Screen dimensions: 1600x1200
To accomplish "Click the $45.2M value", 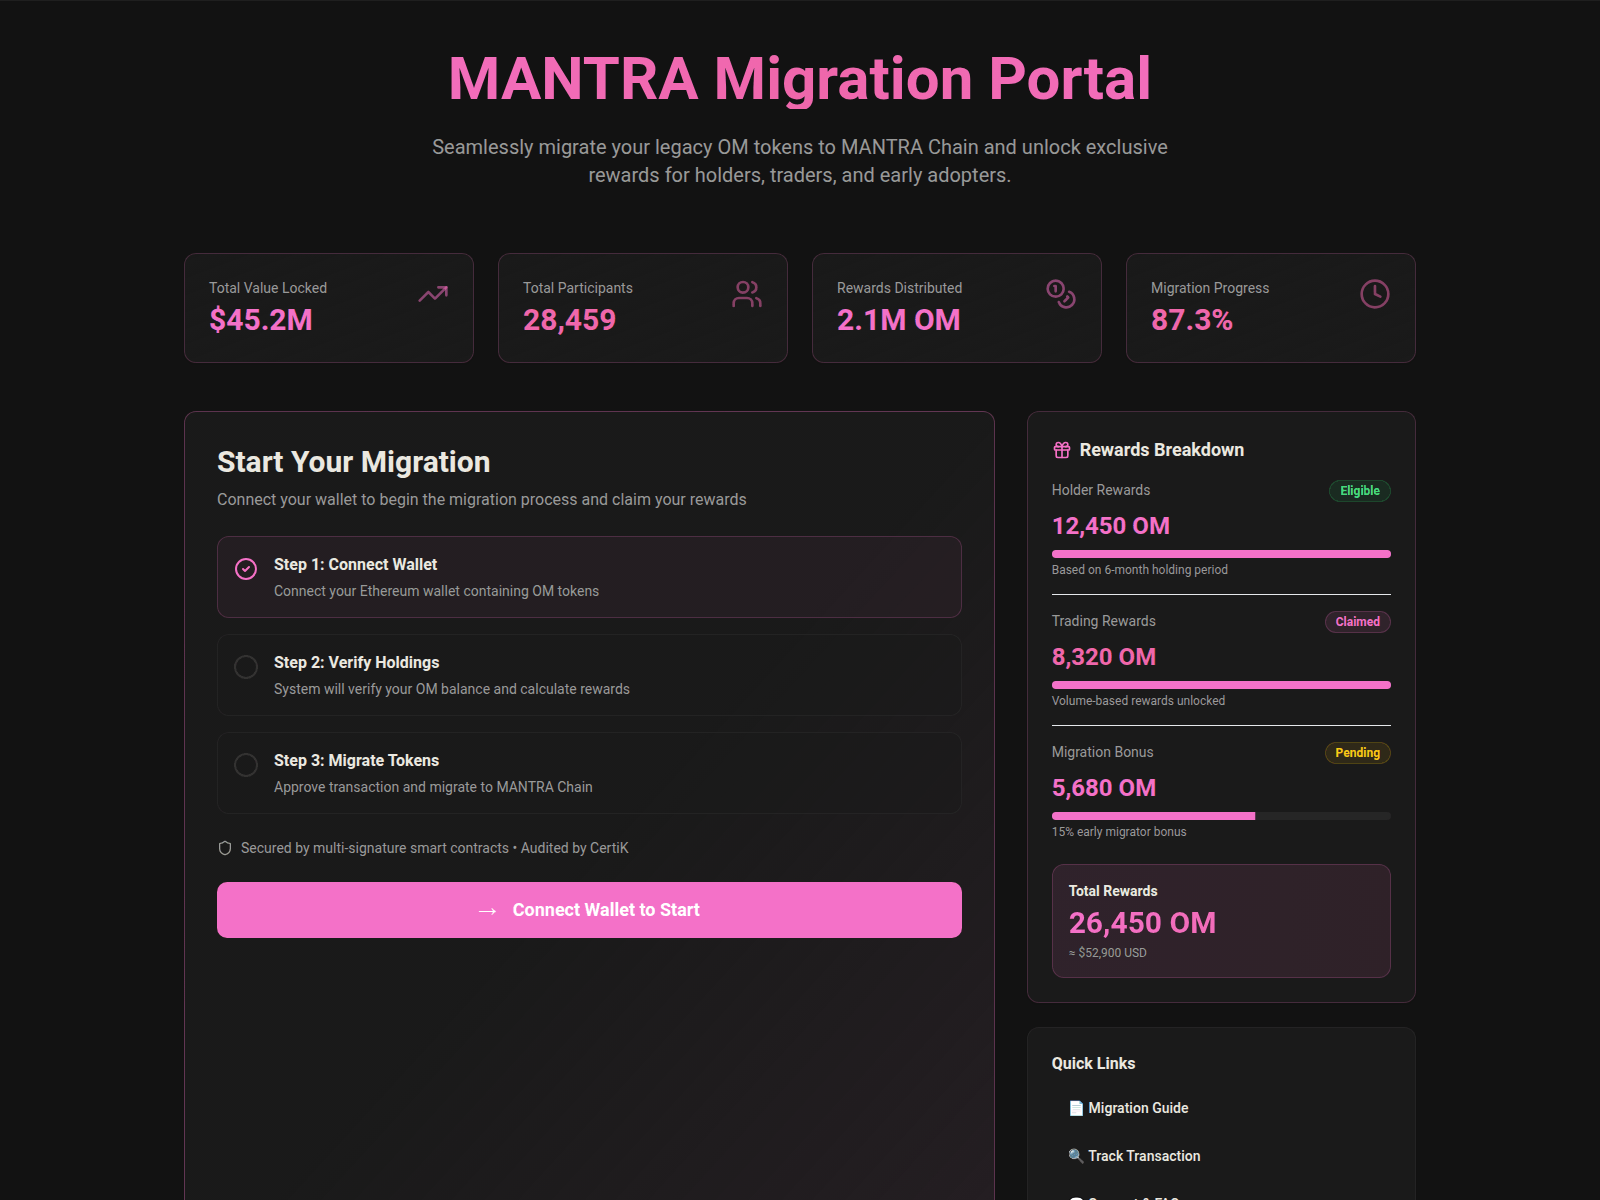I will click(261, 320).
